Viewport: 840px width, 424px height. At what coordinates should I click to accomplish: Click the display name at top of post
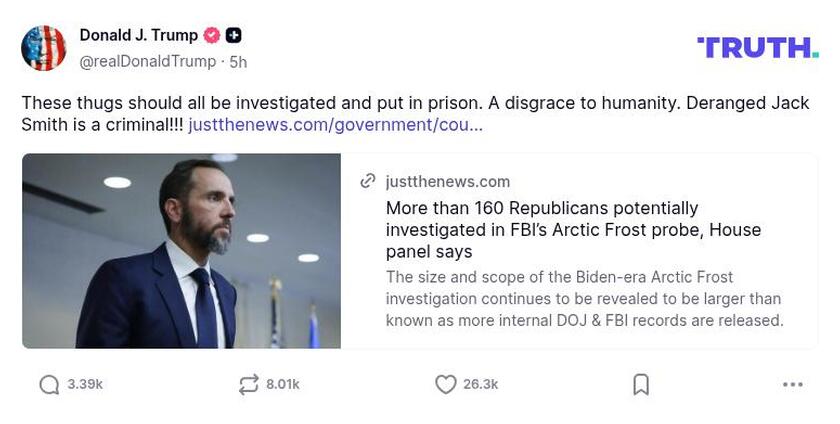[139, 35]
